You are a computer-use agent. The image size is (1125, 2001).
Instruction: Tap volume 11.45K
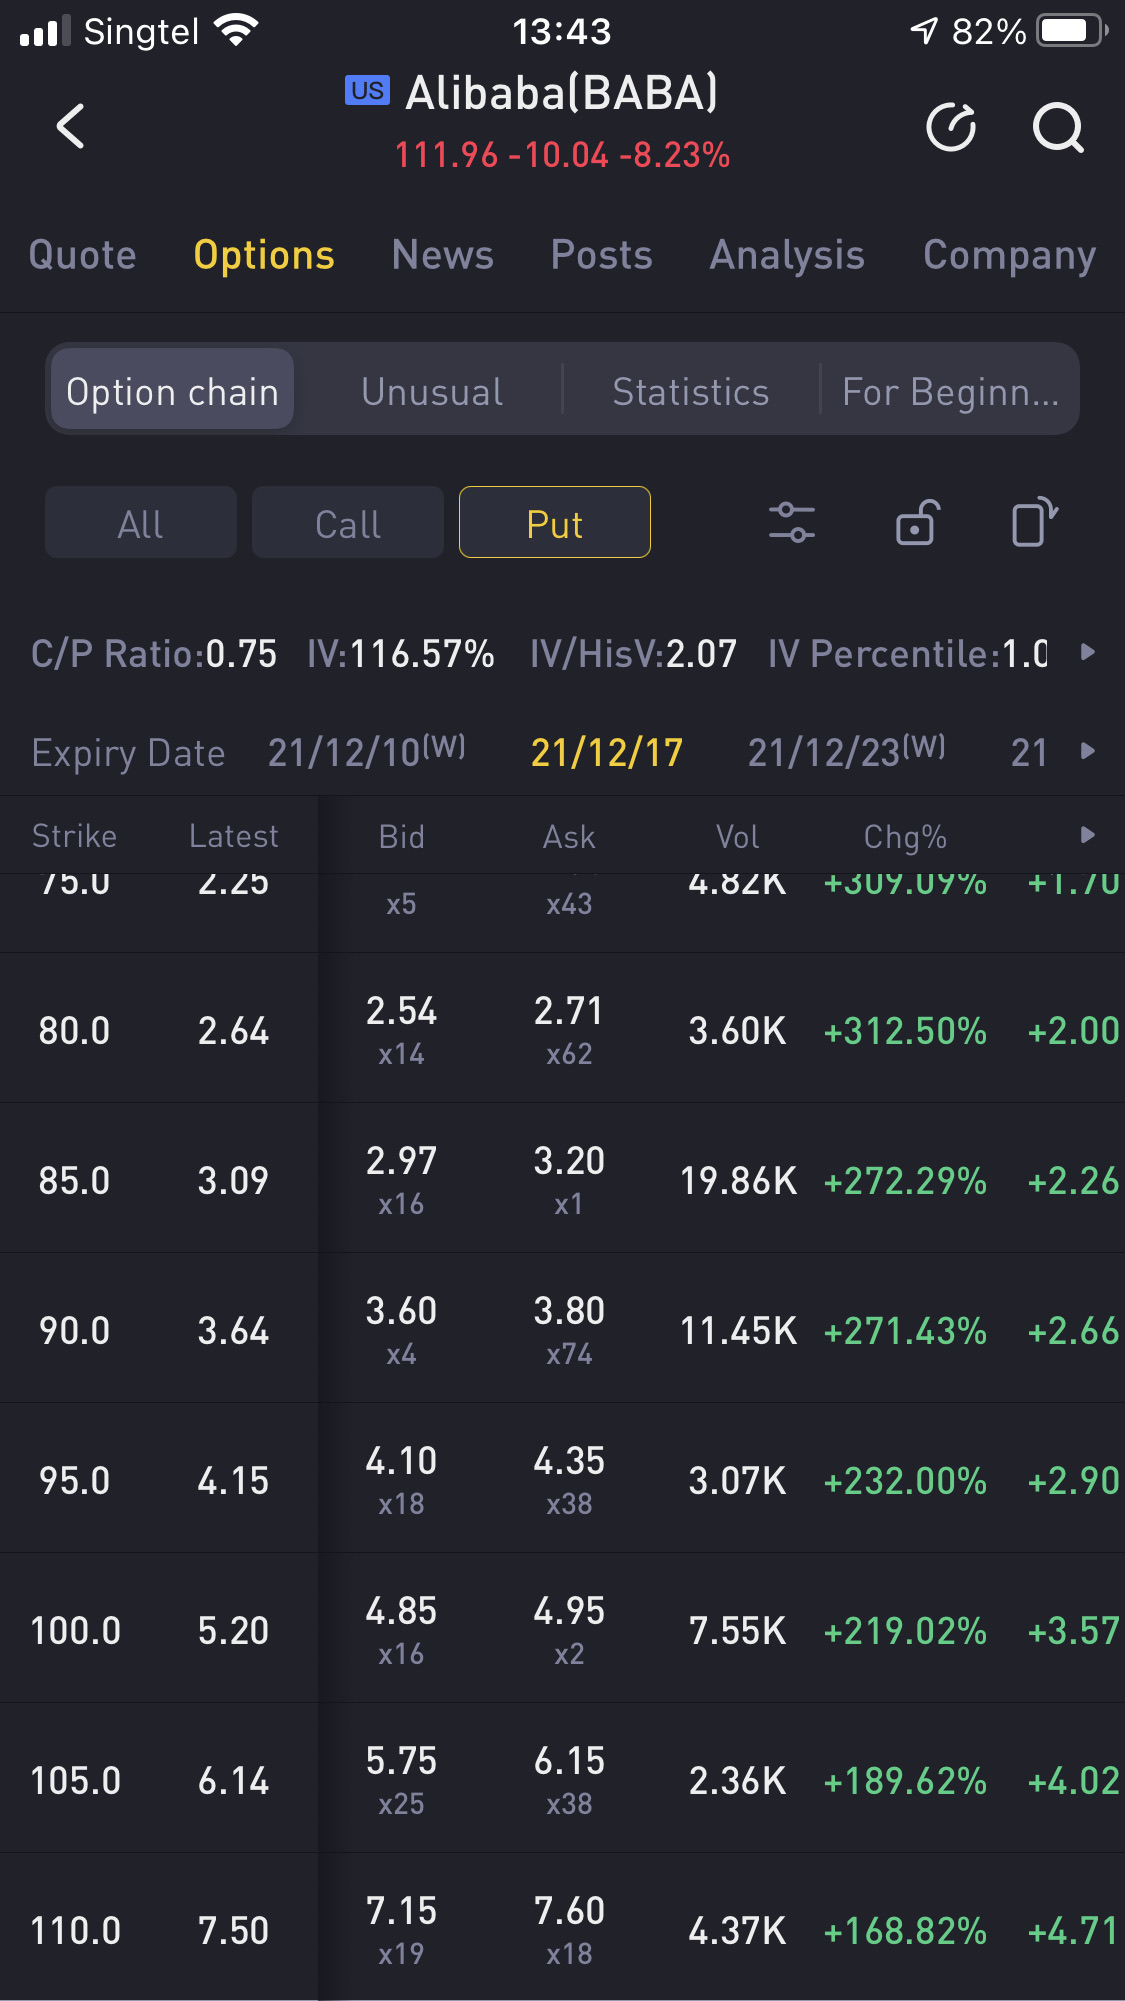coord(738,1331)
